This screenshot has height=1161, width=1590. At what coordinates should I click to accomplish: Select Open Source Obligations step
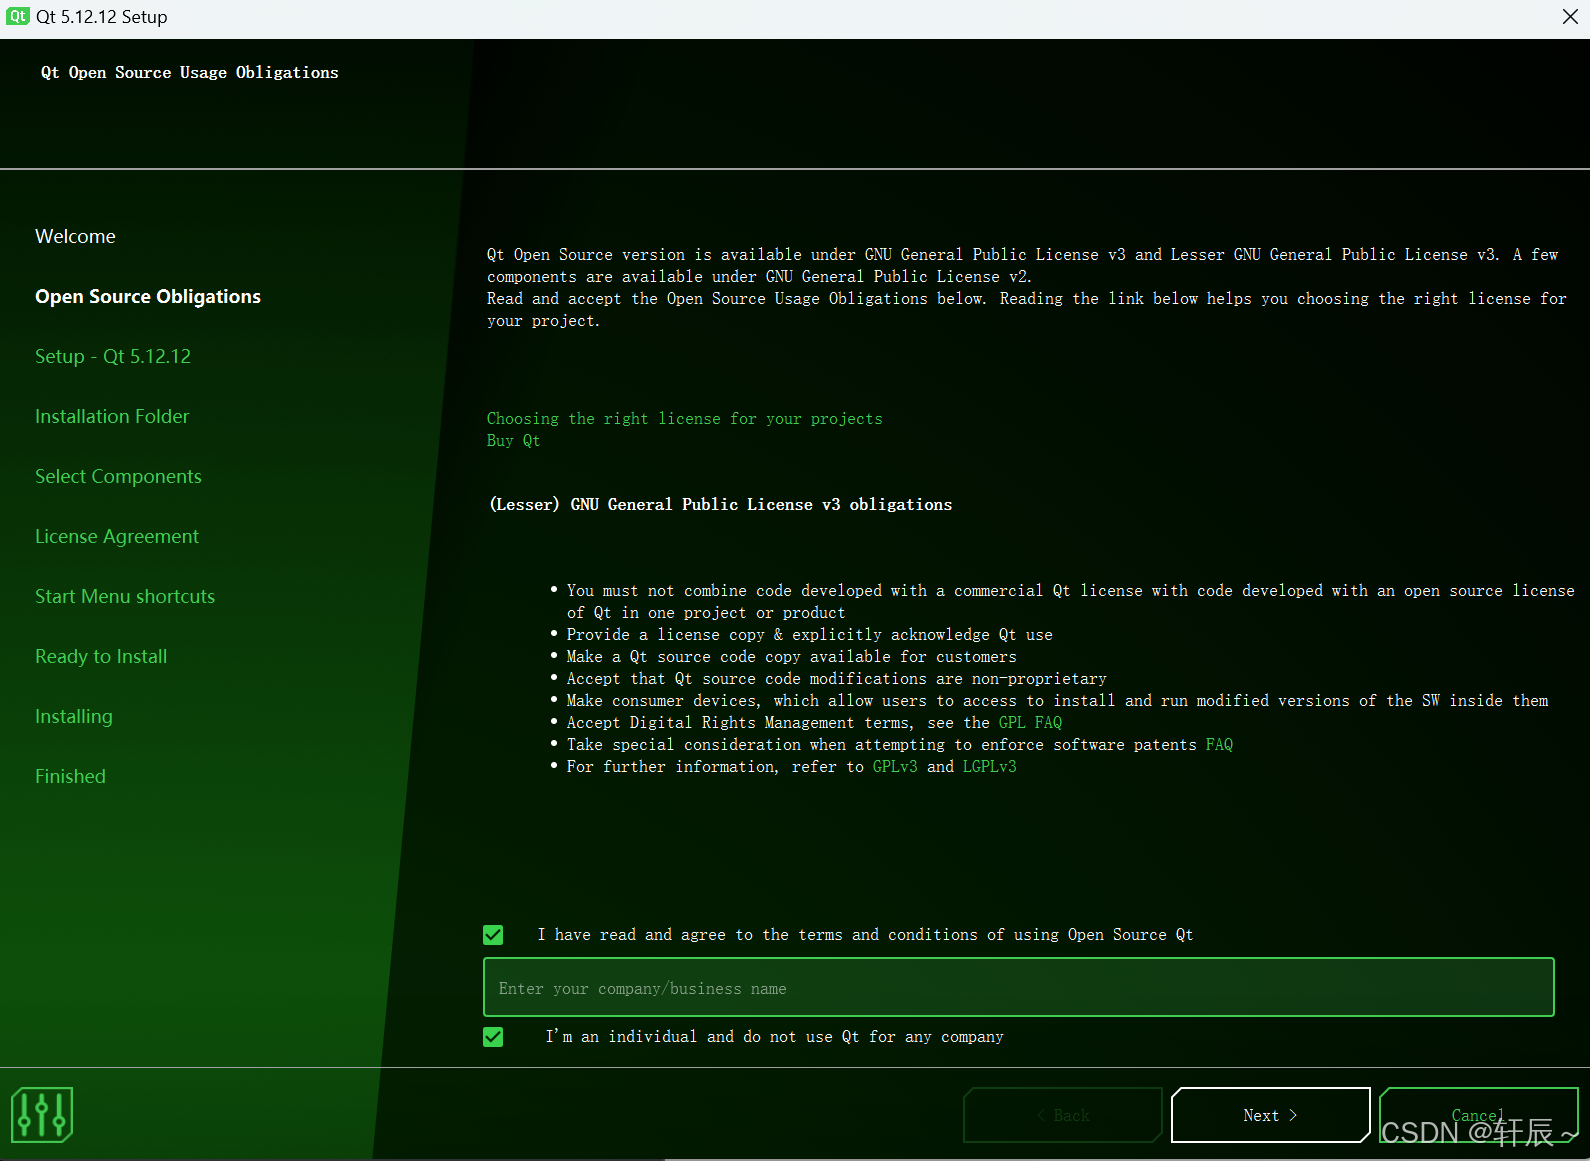click(148, 296)
